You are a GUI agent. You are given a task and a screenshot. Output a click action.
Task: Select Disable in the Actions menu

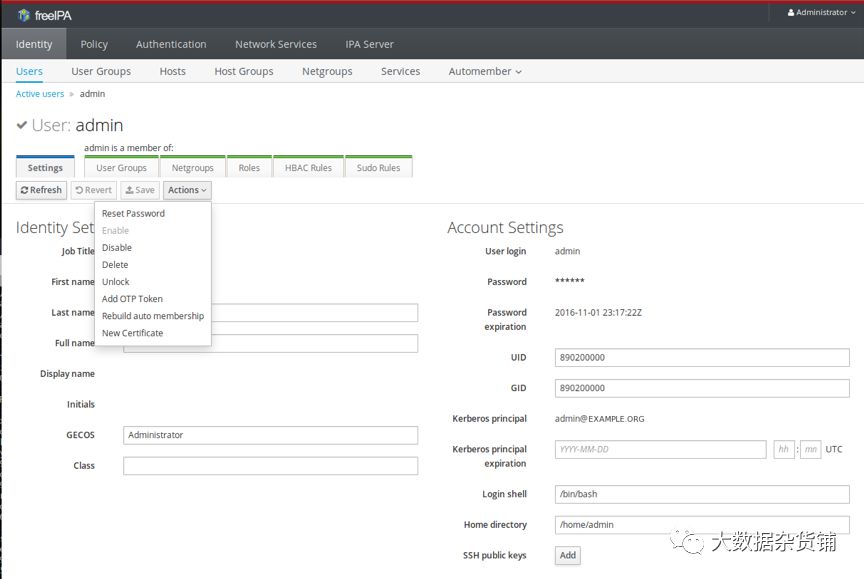pos(117,248)
